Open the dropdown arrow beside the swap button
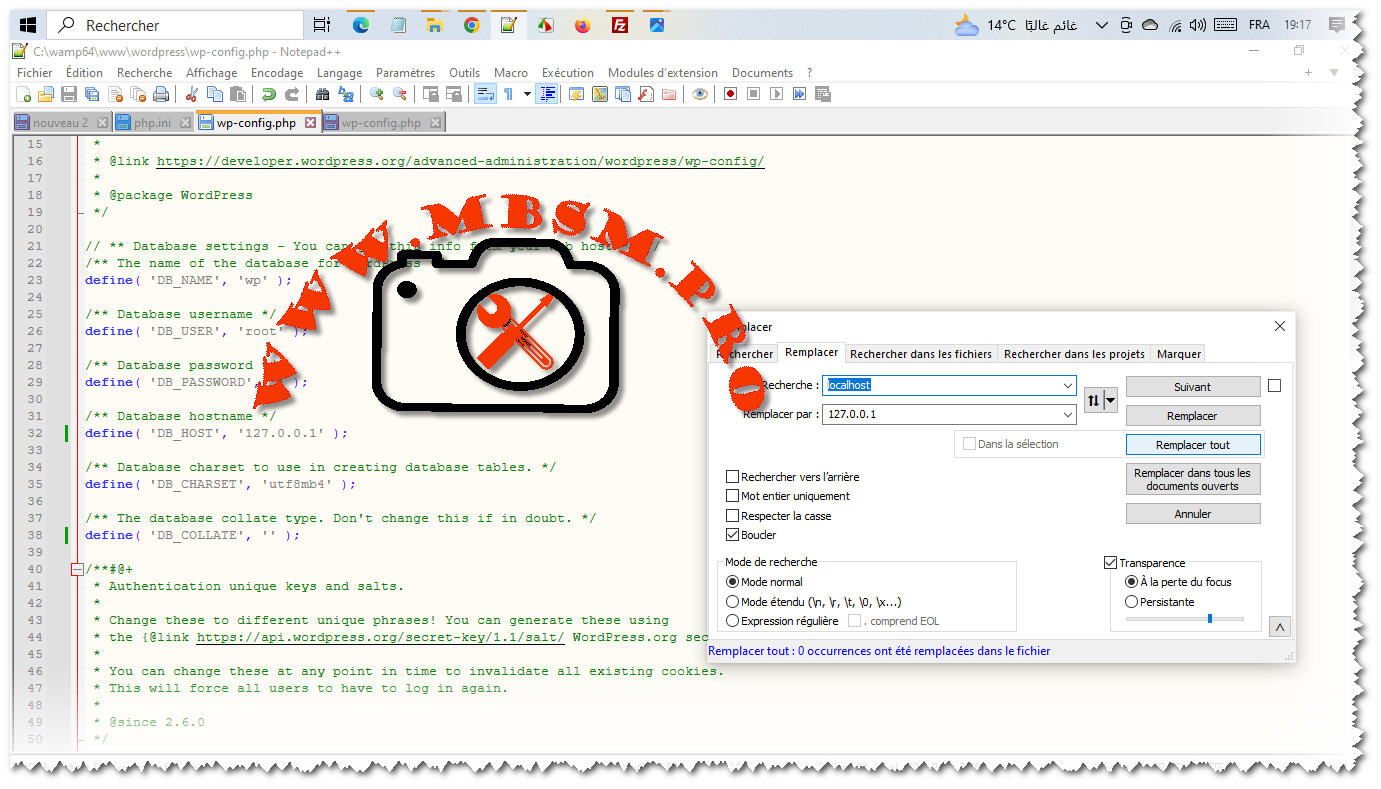This screenshot has height=789, width=1381. tap(1110, 400)
